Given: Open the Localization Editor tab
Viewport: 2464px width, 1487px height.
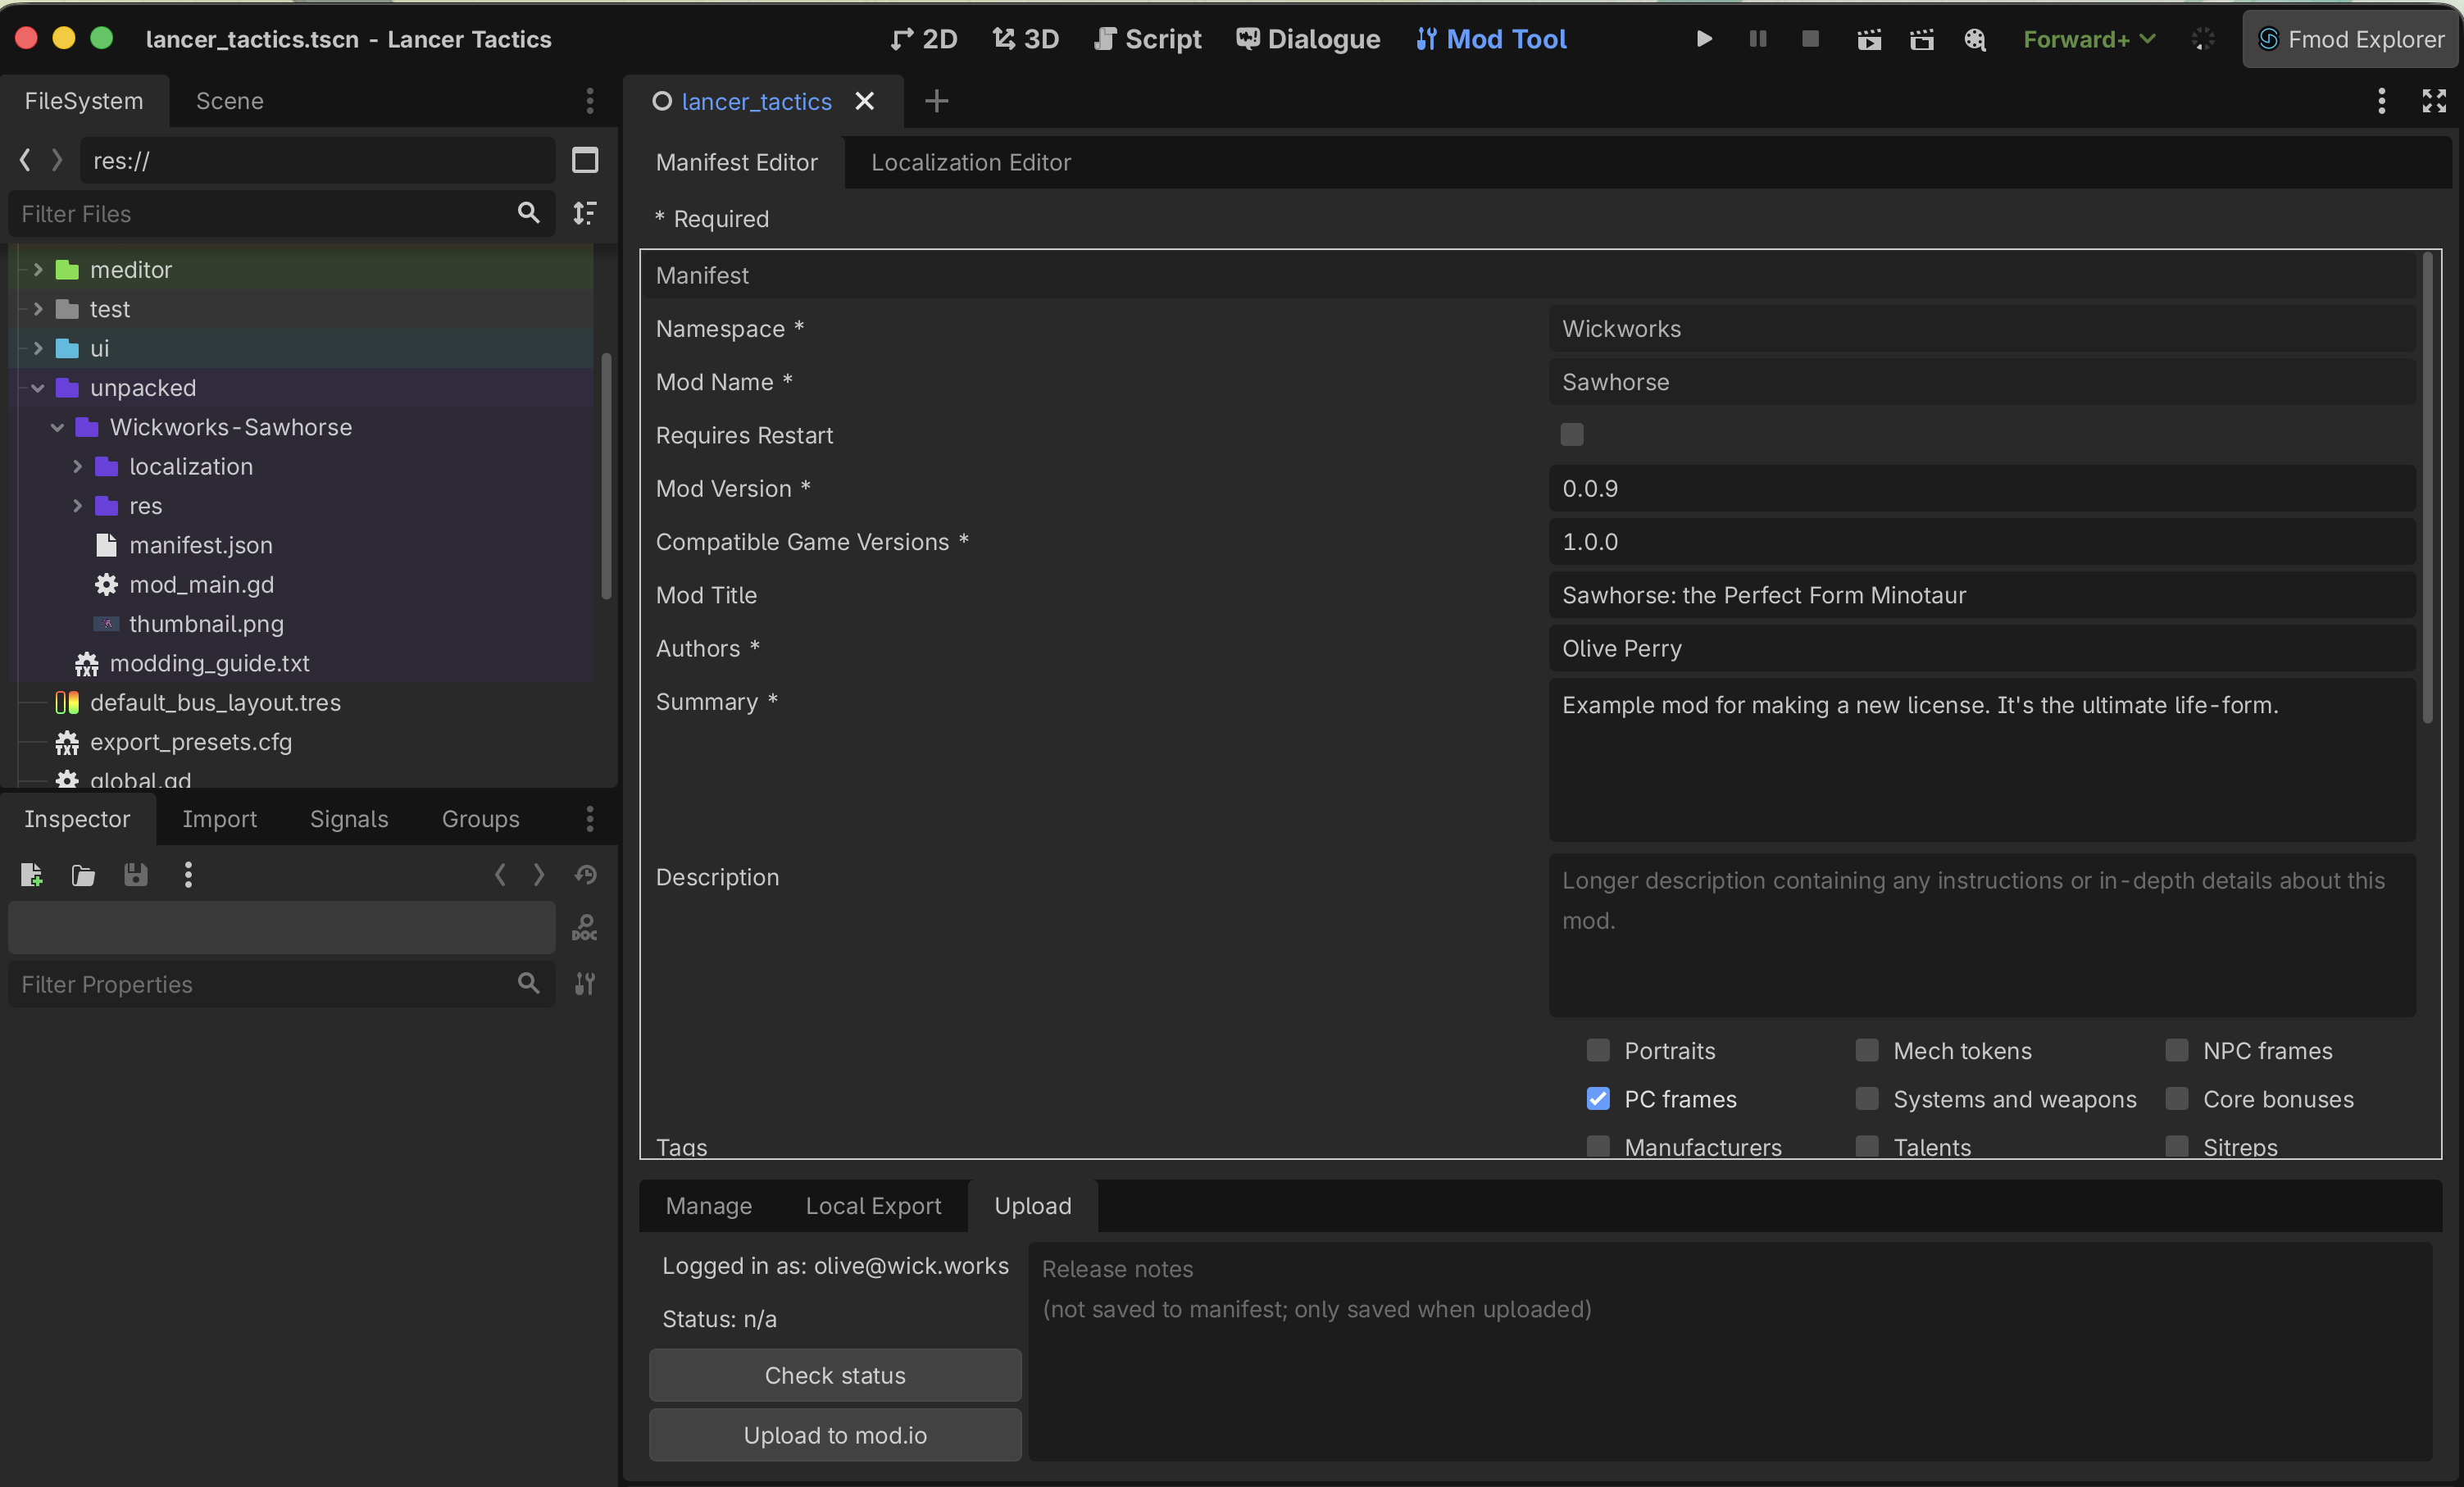Looking at the screenshot, I should coord(971,162).
